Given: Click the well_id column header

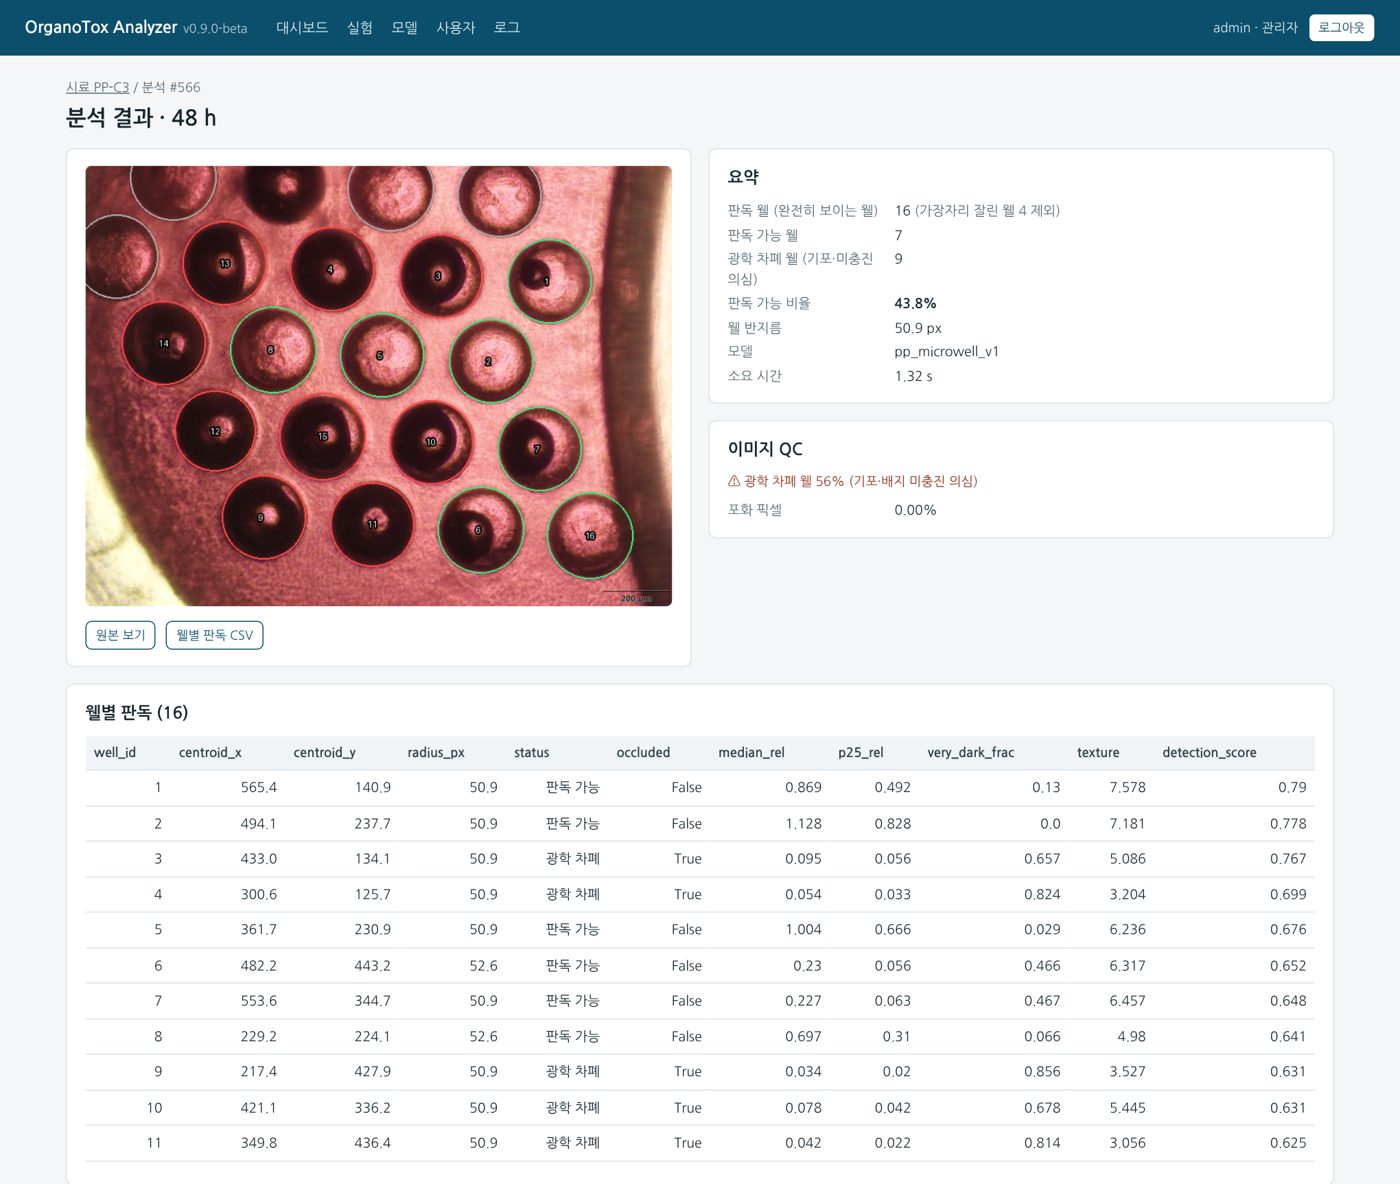Looking at the screenshot, I should pos(115,753).
